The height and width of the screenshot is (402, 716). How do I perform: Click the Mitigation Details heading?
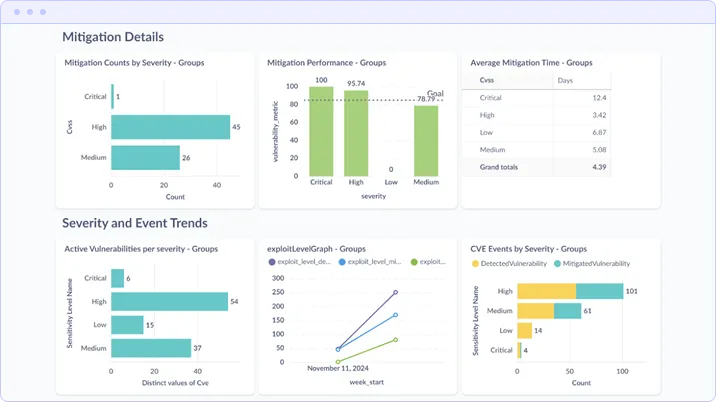point(113,37)
